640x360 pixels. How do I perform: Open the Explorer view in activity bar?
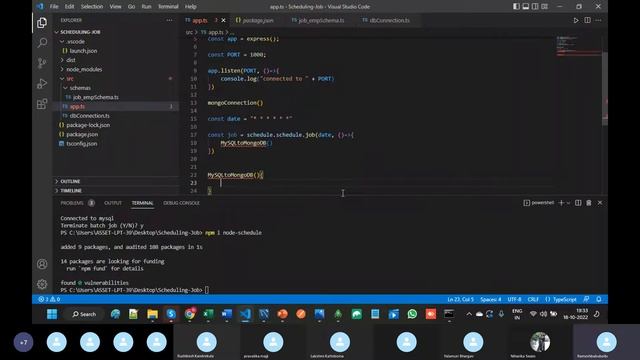pos(42,23)
